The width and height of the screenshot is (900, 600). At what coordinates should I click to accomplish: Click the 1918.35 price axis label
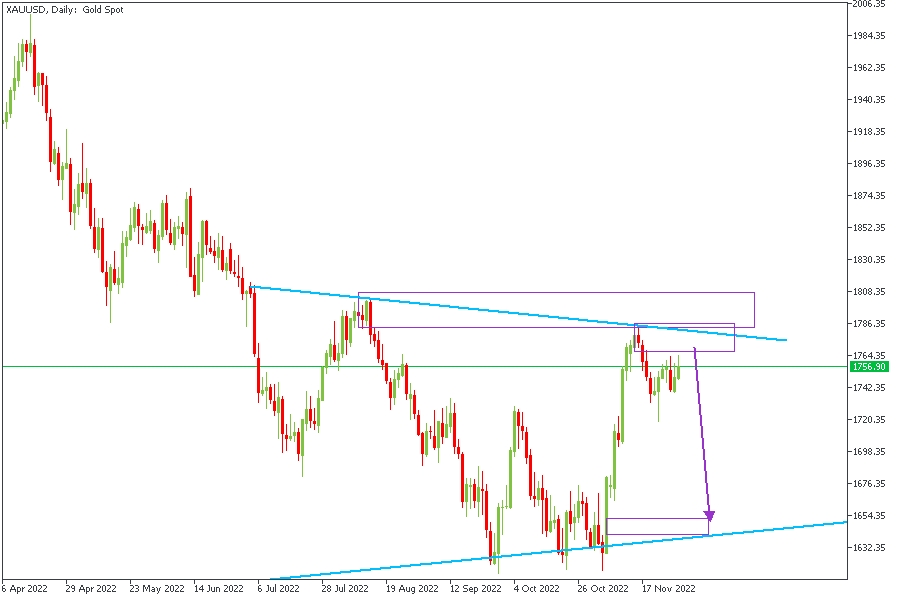pos(869,132)
